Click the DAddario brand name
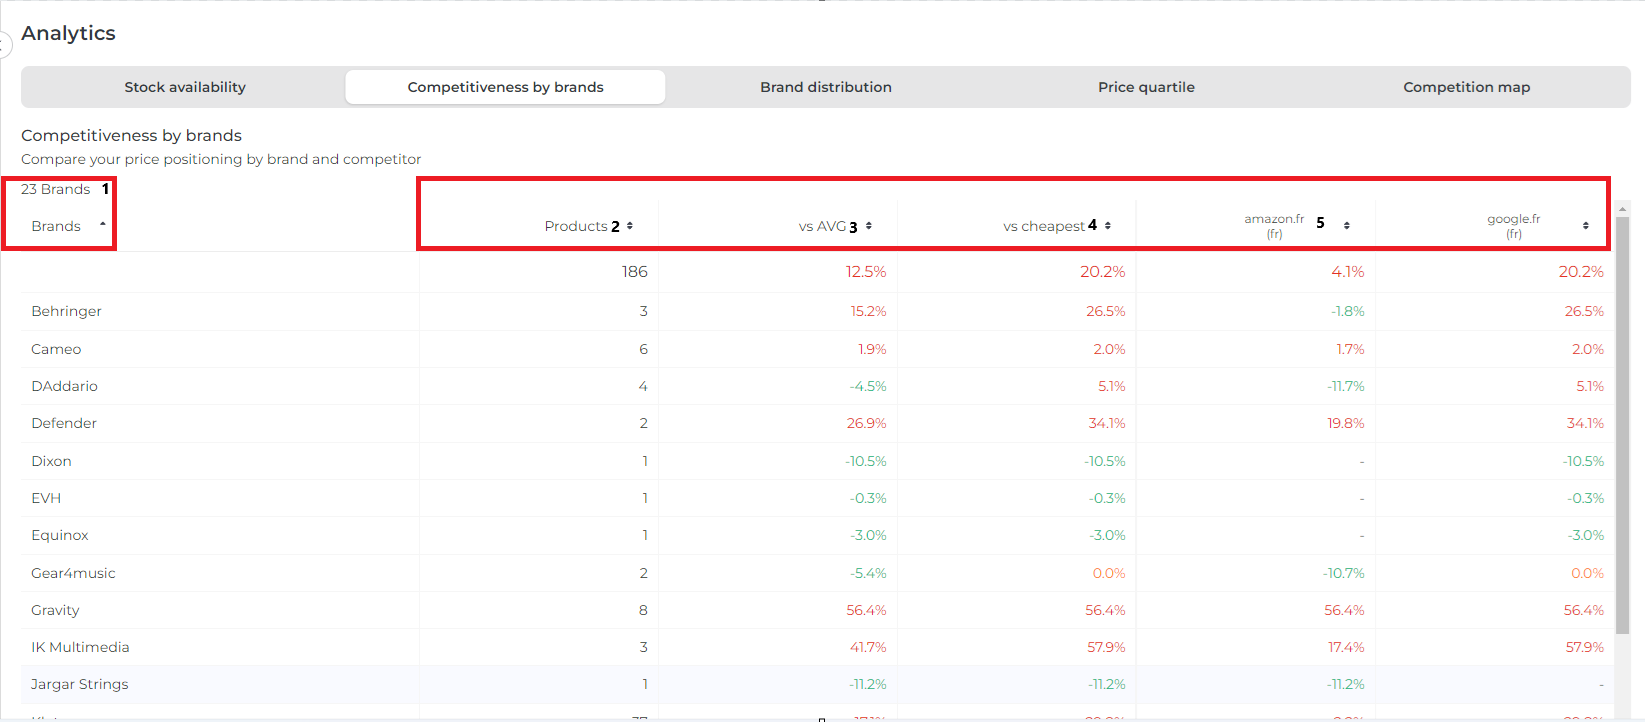 click(x=64, y=386)
